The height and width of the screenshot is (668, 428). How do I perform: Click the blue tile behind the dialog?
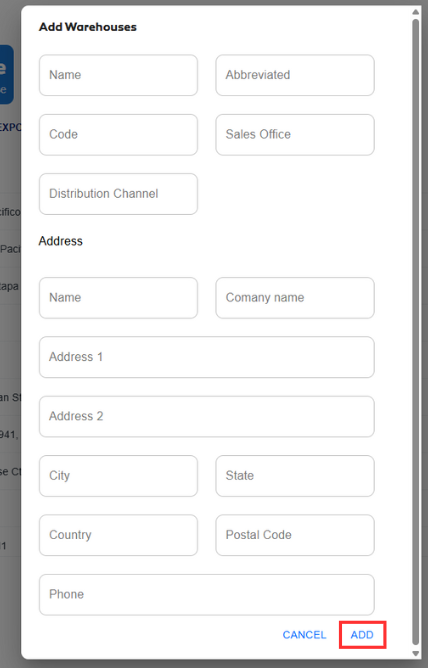(7, 75)
